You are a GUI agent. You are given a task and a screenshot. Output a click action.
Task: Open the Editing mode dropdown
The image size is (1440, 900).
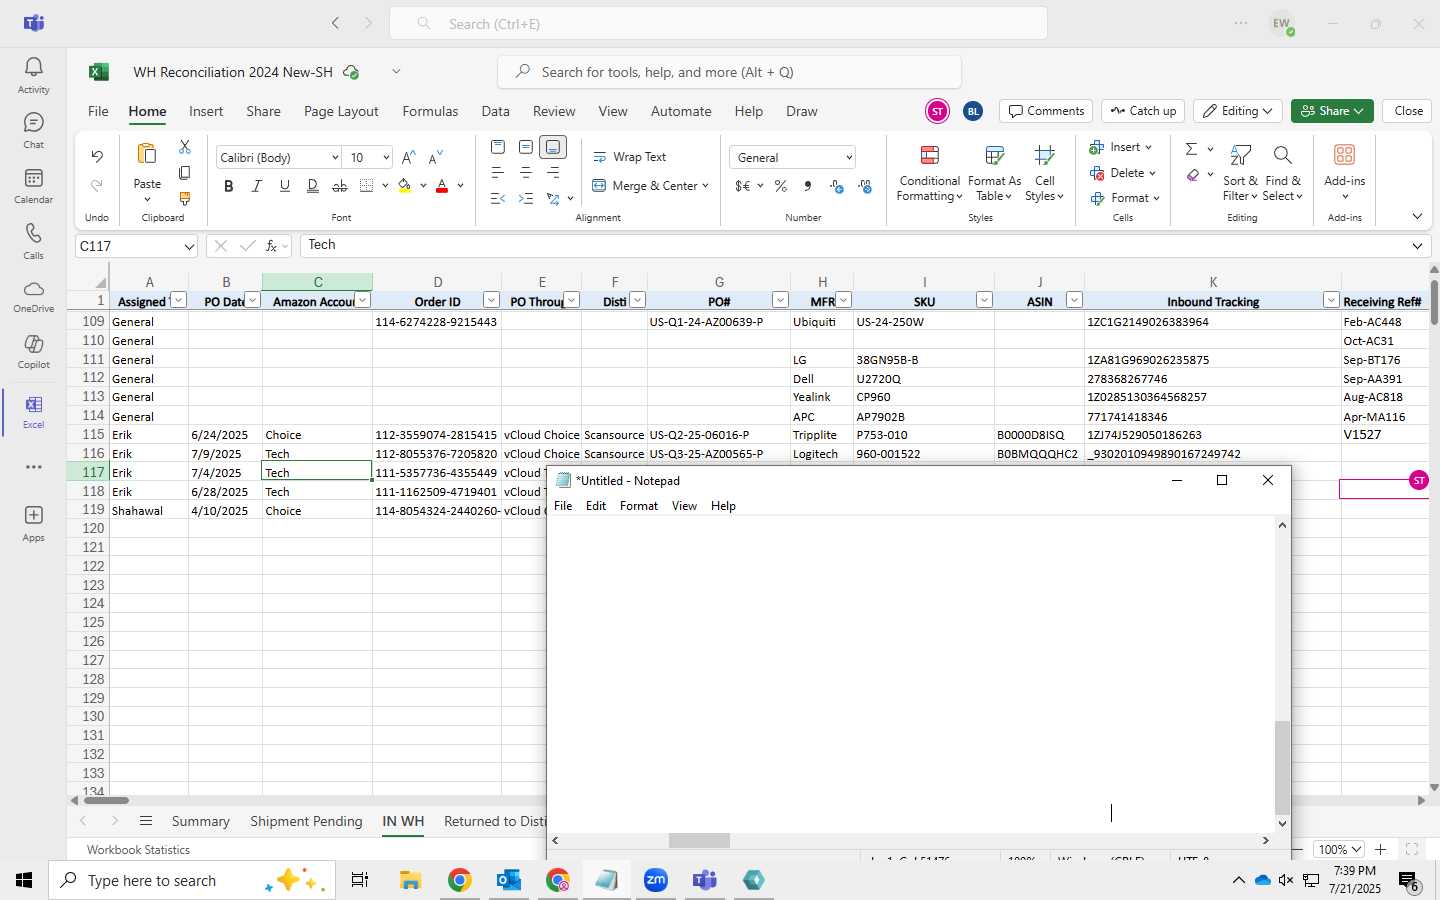pyautogui.click(x=1238, y=111)
